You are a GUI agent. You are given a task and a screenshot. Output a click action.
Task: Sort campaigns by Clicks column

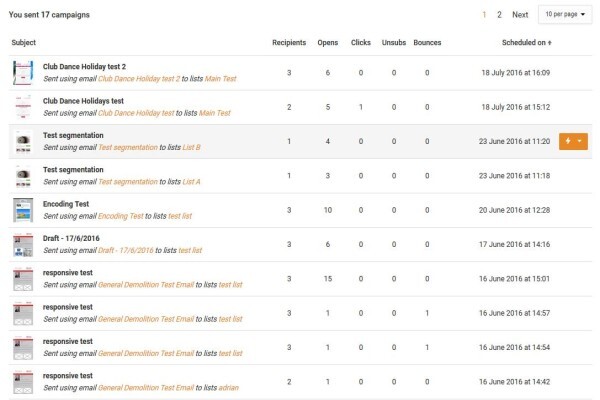360,42
